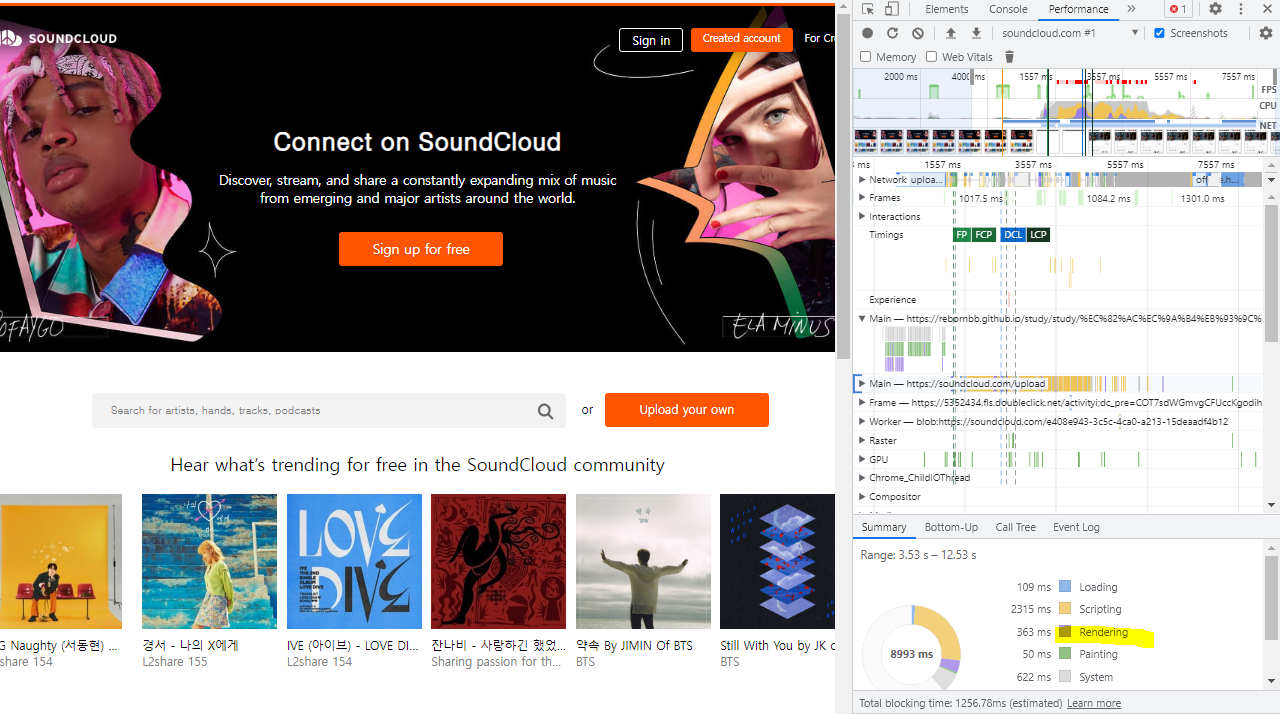Open the Call Tree tab
This screenshot has width=1280, height=714.
(x=1015, y=527)
